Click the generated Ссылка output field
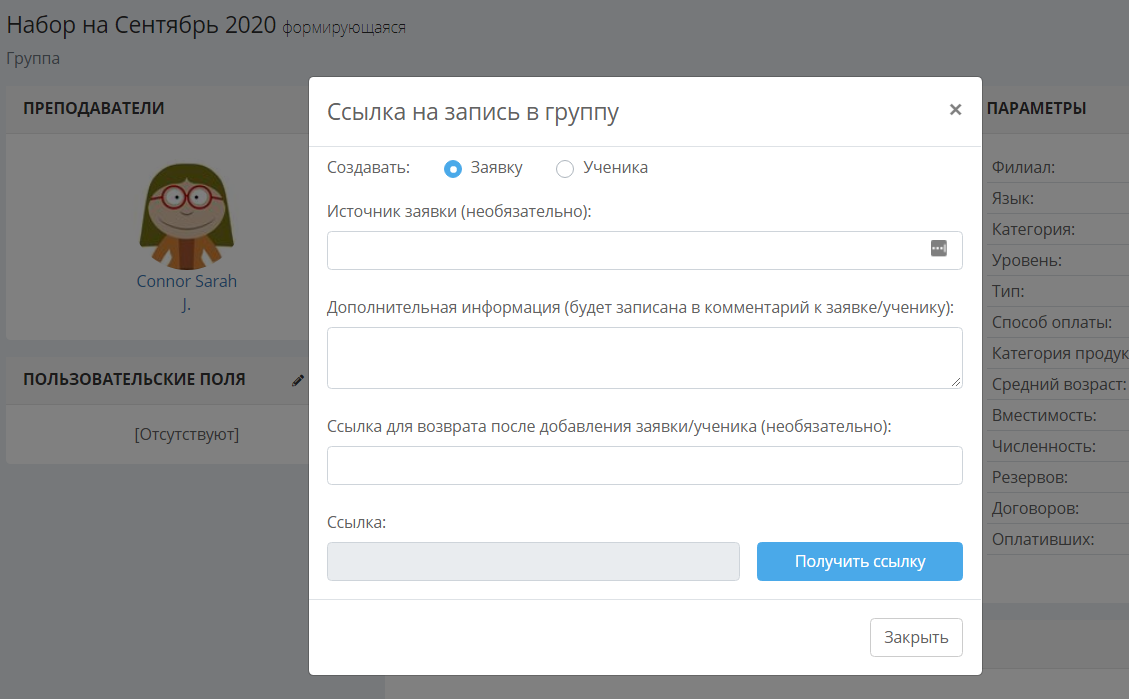 pos(533,562)
